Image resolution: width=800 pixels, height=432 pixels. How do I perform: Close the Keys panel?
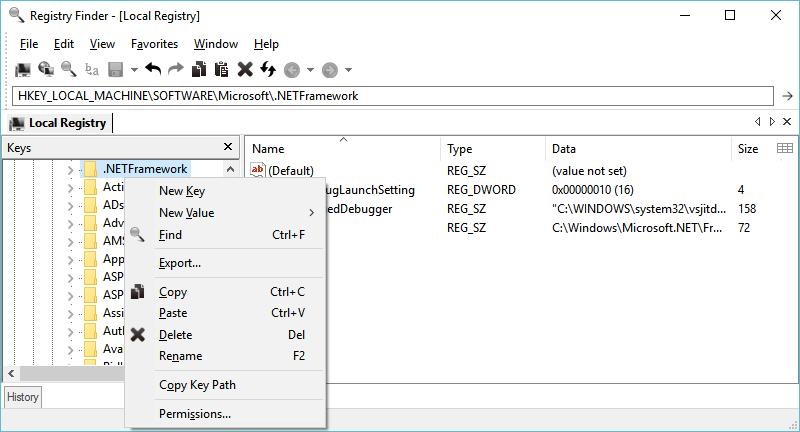227,147
